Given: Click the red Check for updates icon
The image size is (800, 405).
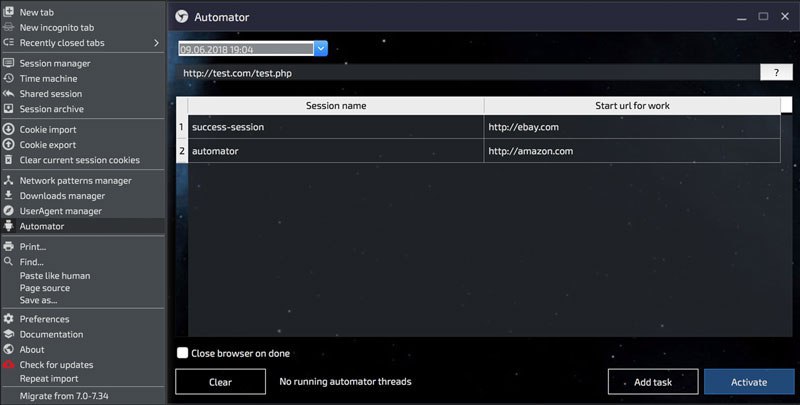Looking at the screenshot, I should [8, 365].
